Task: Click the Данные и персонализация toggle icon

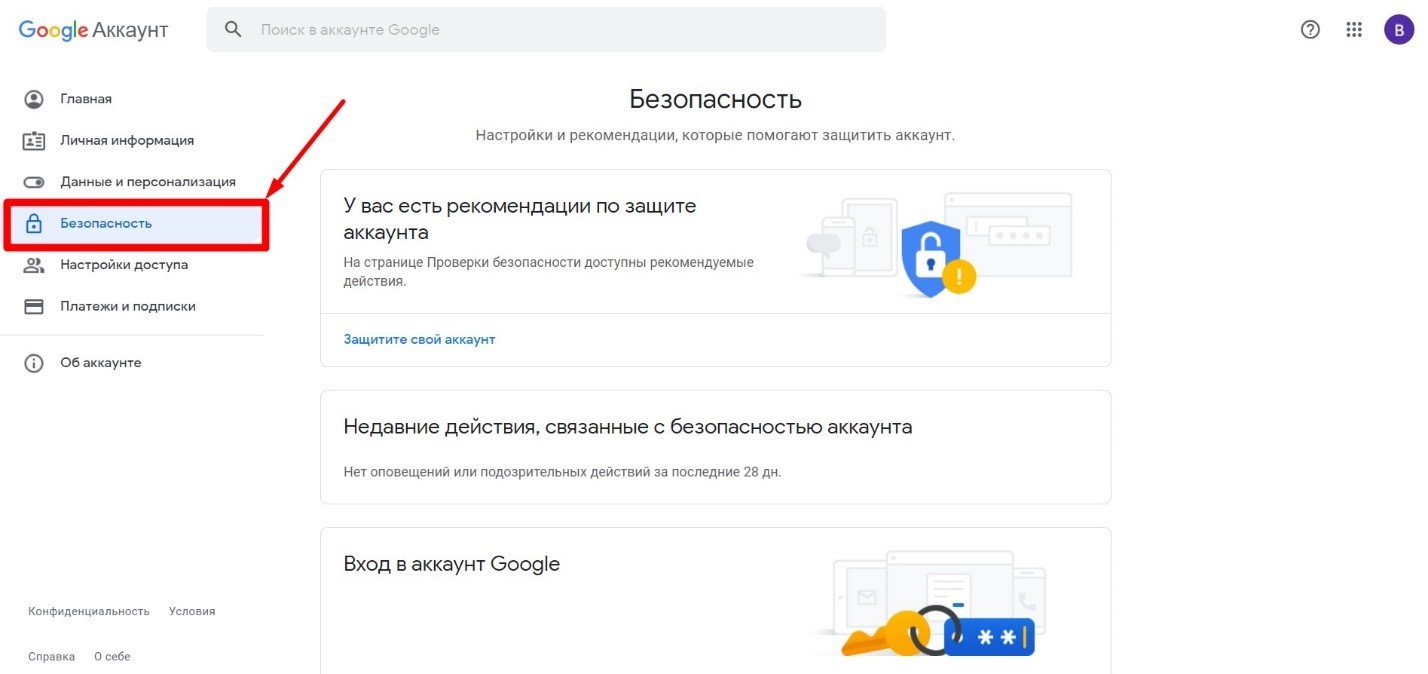Action: tap(34, 182)
